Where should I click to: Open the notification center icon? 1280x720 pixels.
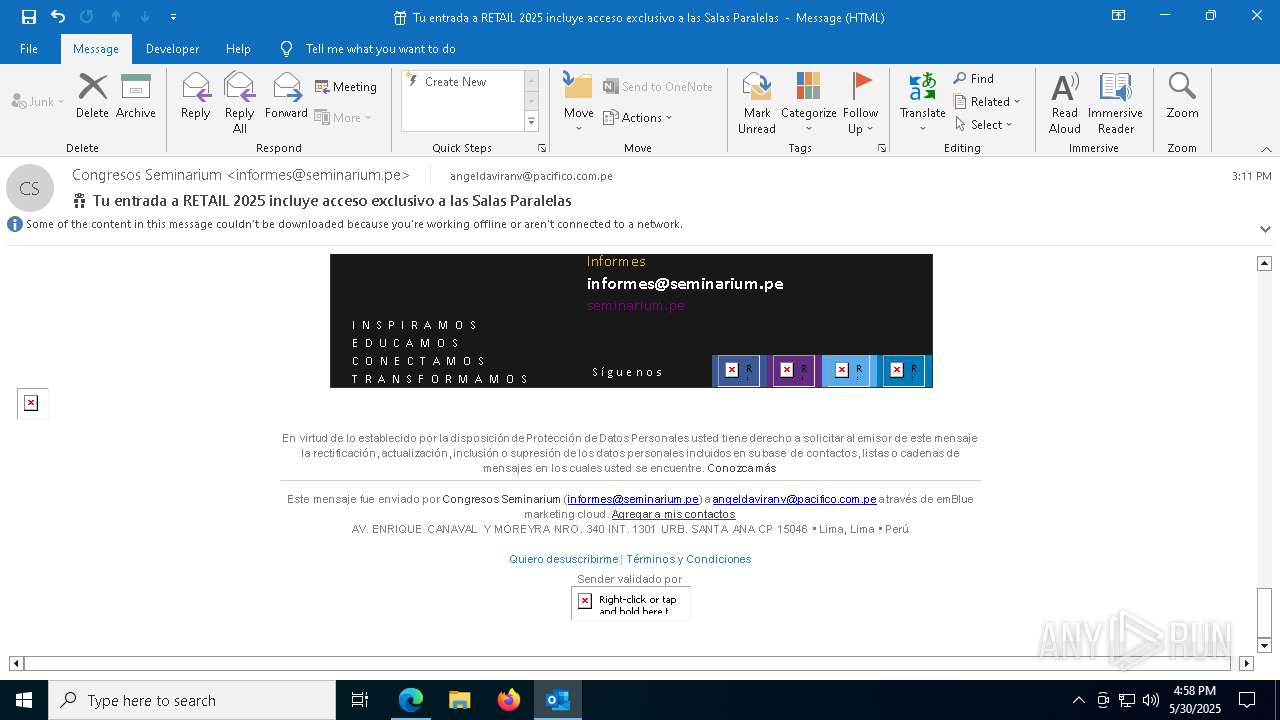point(1247,700)
